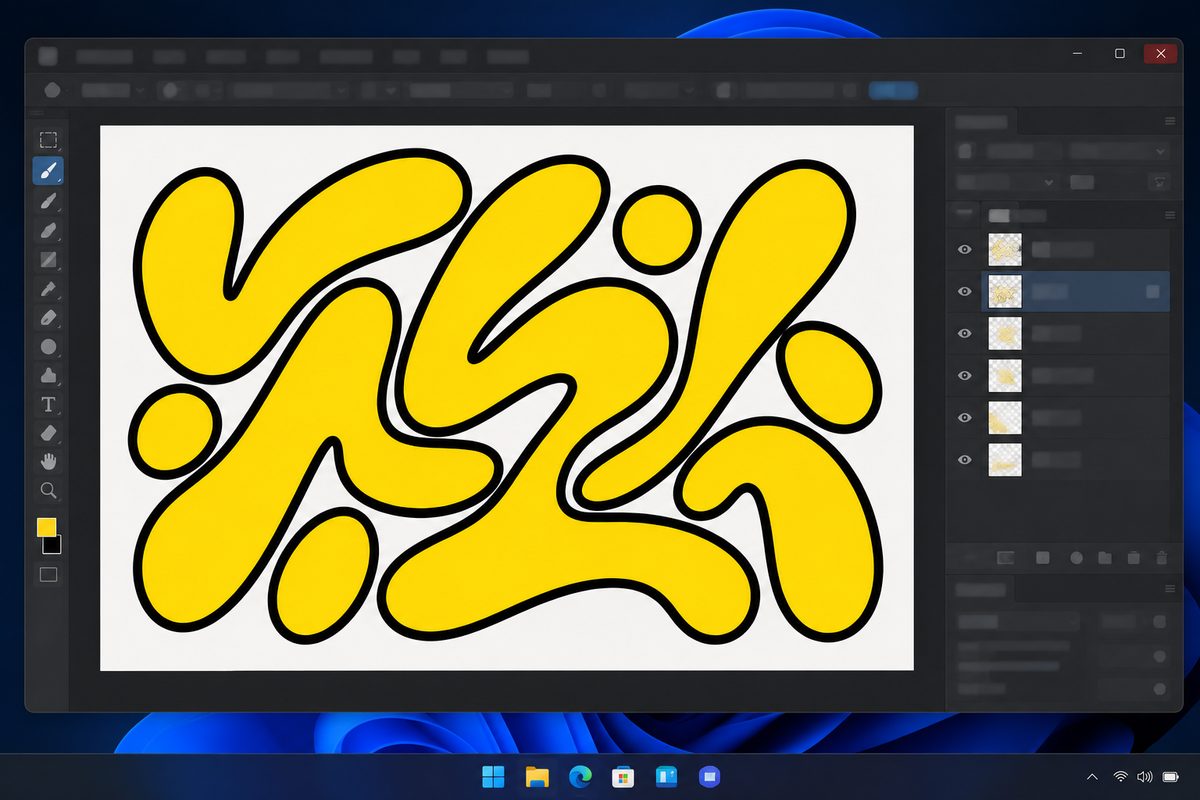Image resolution: width=1200 pixels, height=800 pixels.
Task: Pick the pencil tool directly below the Brush
Action: 48,201
